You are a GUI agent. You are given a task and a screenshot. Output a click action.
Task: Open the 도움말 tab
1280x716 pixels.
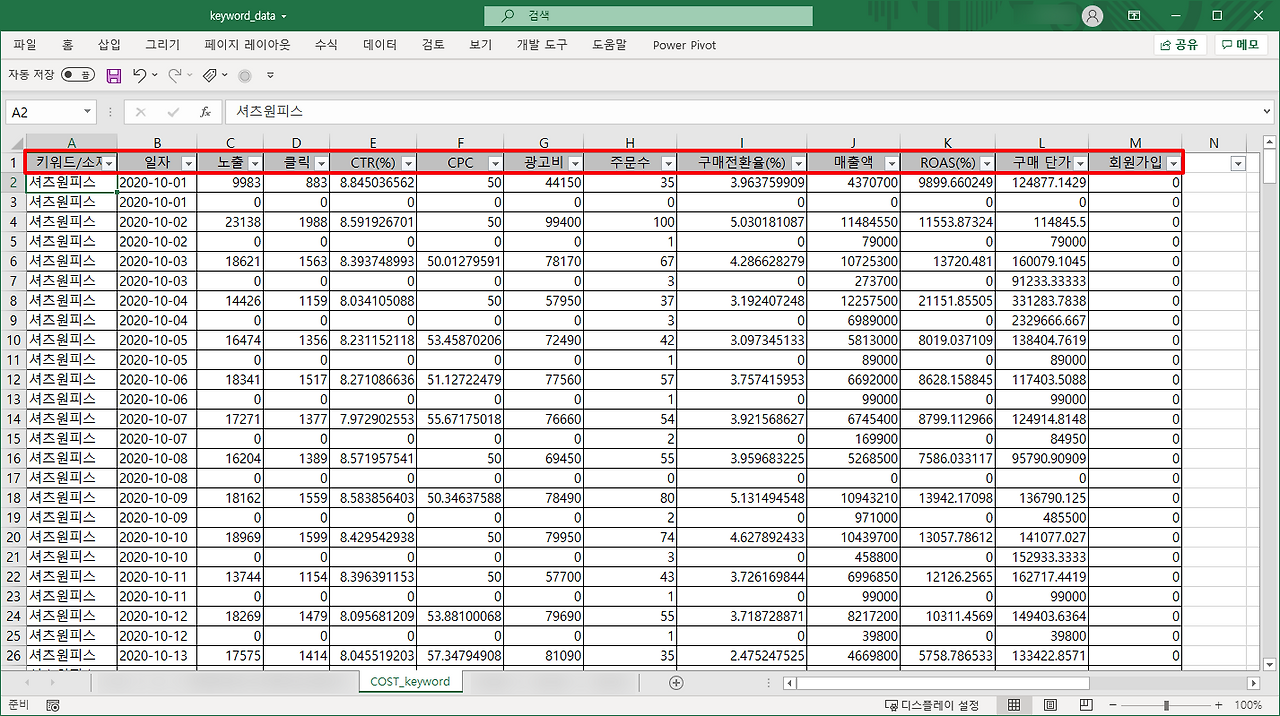(609, 45)
